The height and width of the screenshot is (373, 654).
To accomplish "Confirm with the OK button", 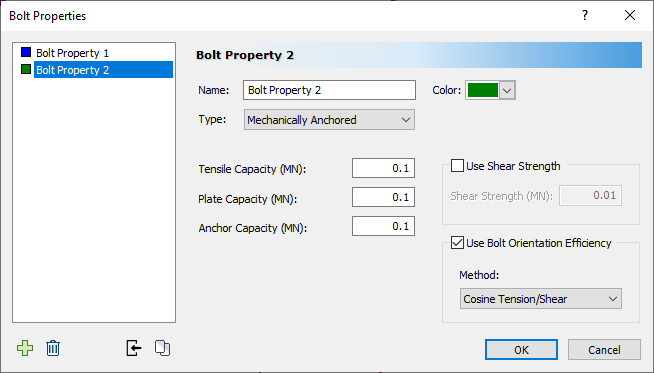I will pyautogui.click(x=521, y=349).
